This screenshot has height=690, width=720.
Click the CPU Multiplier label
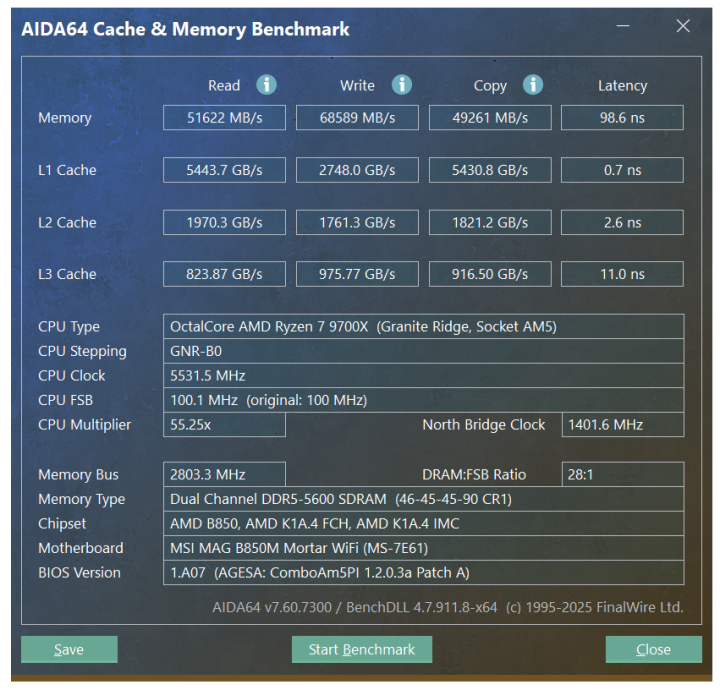[84, 425]
